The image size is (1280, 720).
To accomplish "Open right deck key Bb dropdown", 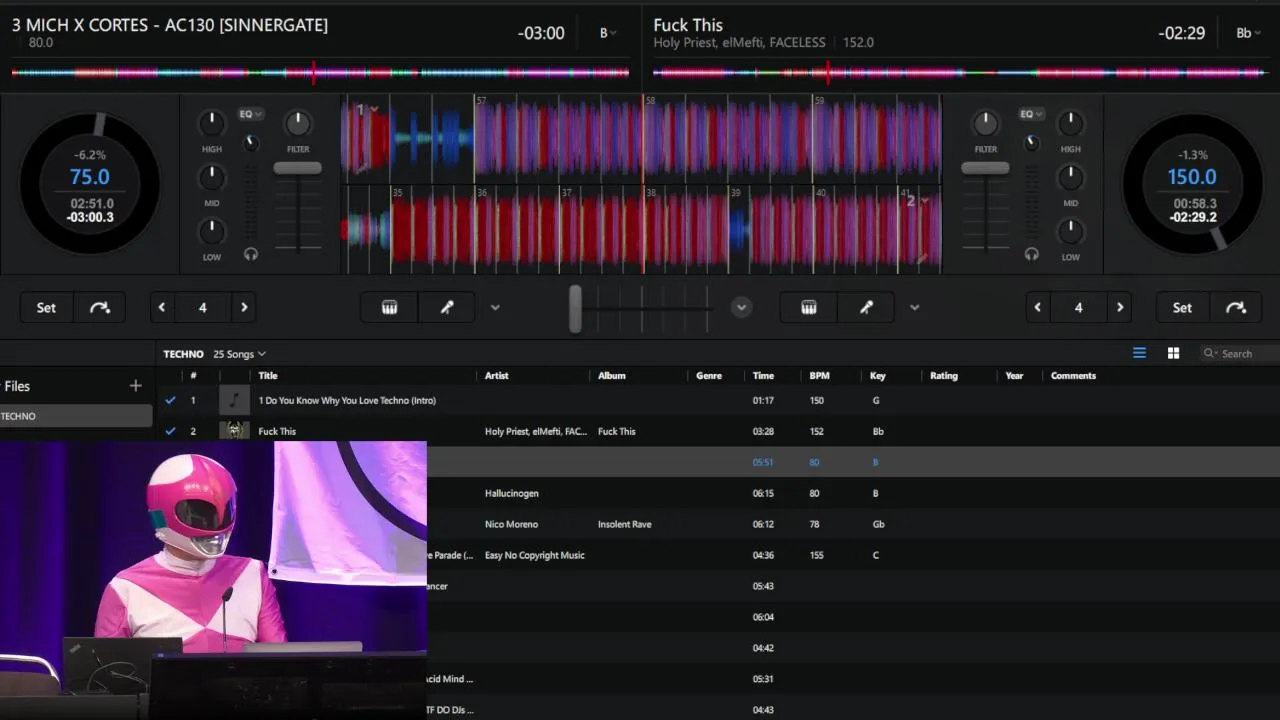I will (x=1248, y=33).
